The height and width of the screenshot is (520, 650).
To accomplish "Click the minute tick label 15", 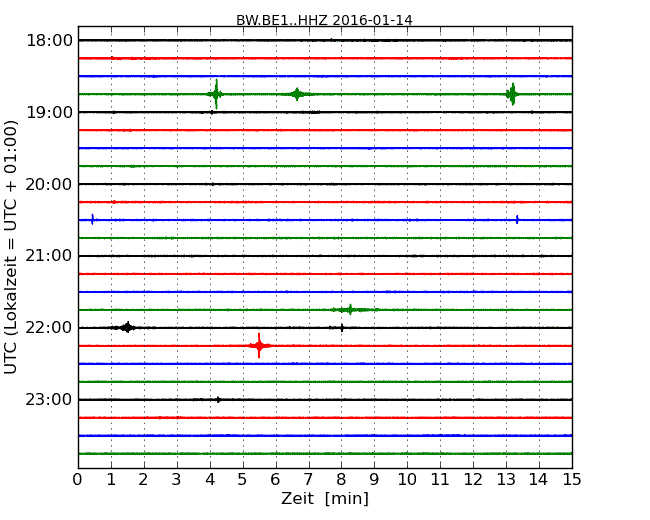I will 572,480.
